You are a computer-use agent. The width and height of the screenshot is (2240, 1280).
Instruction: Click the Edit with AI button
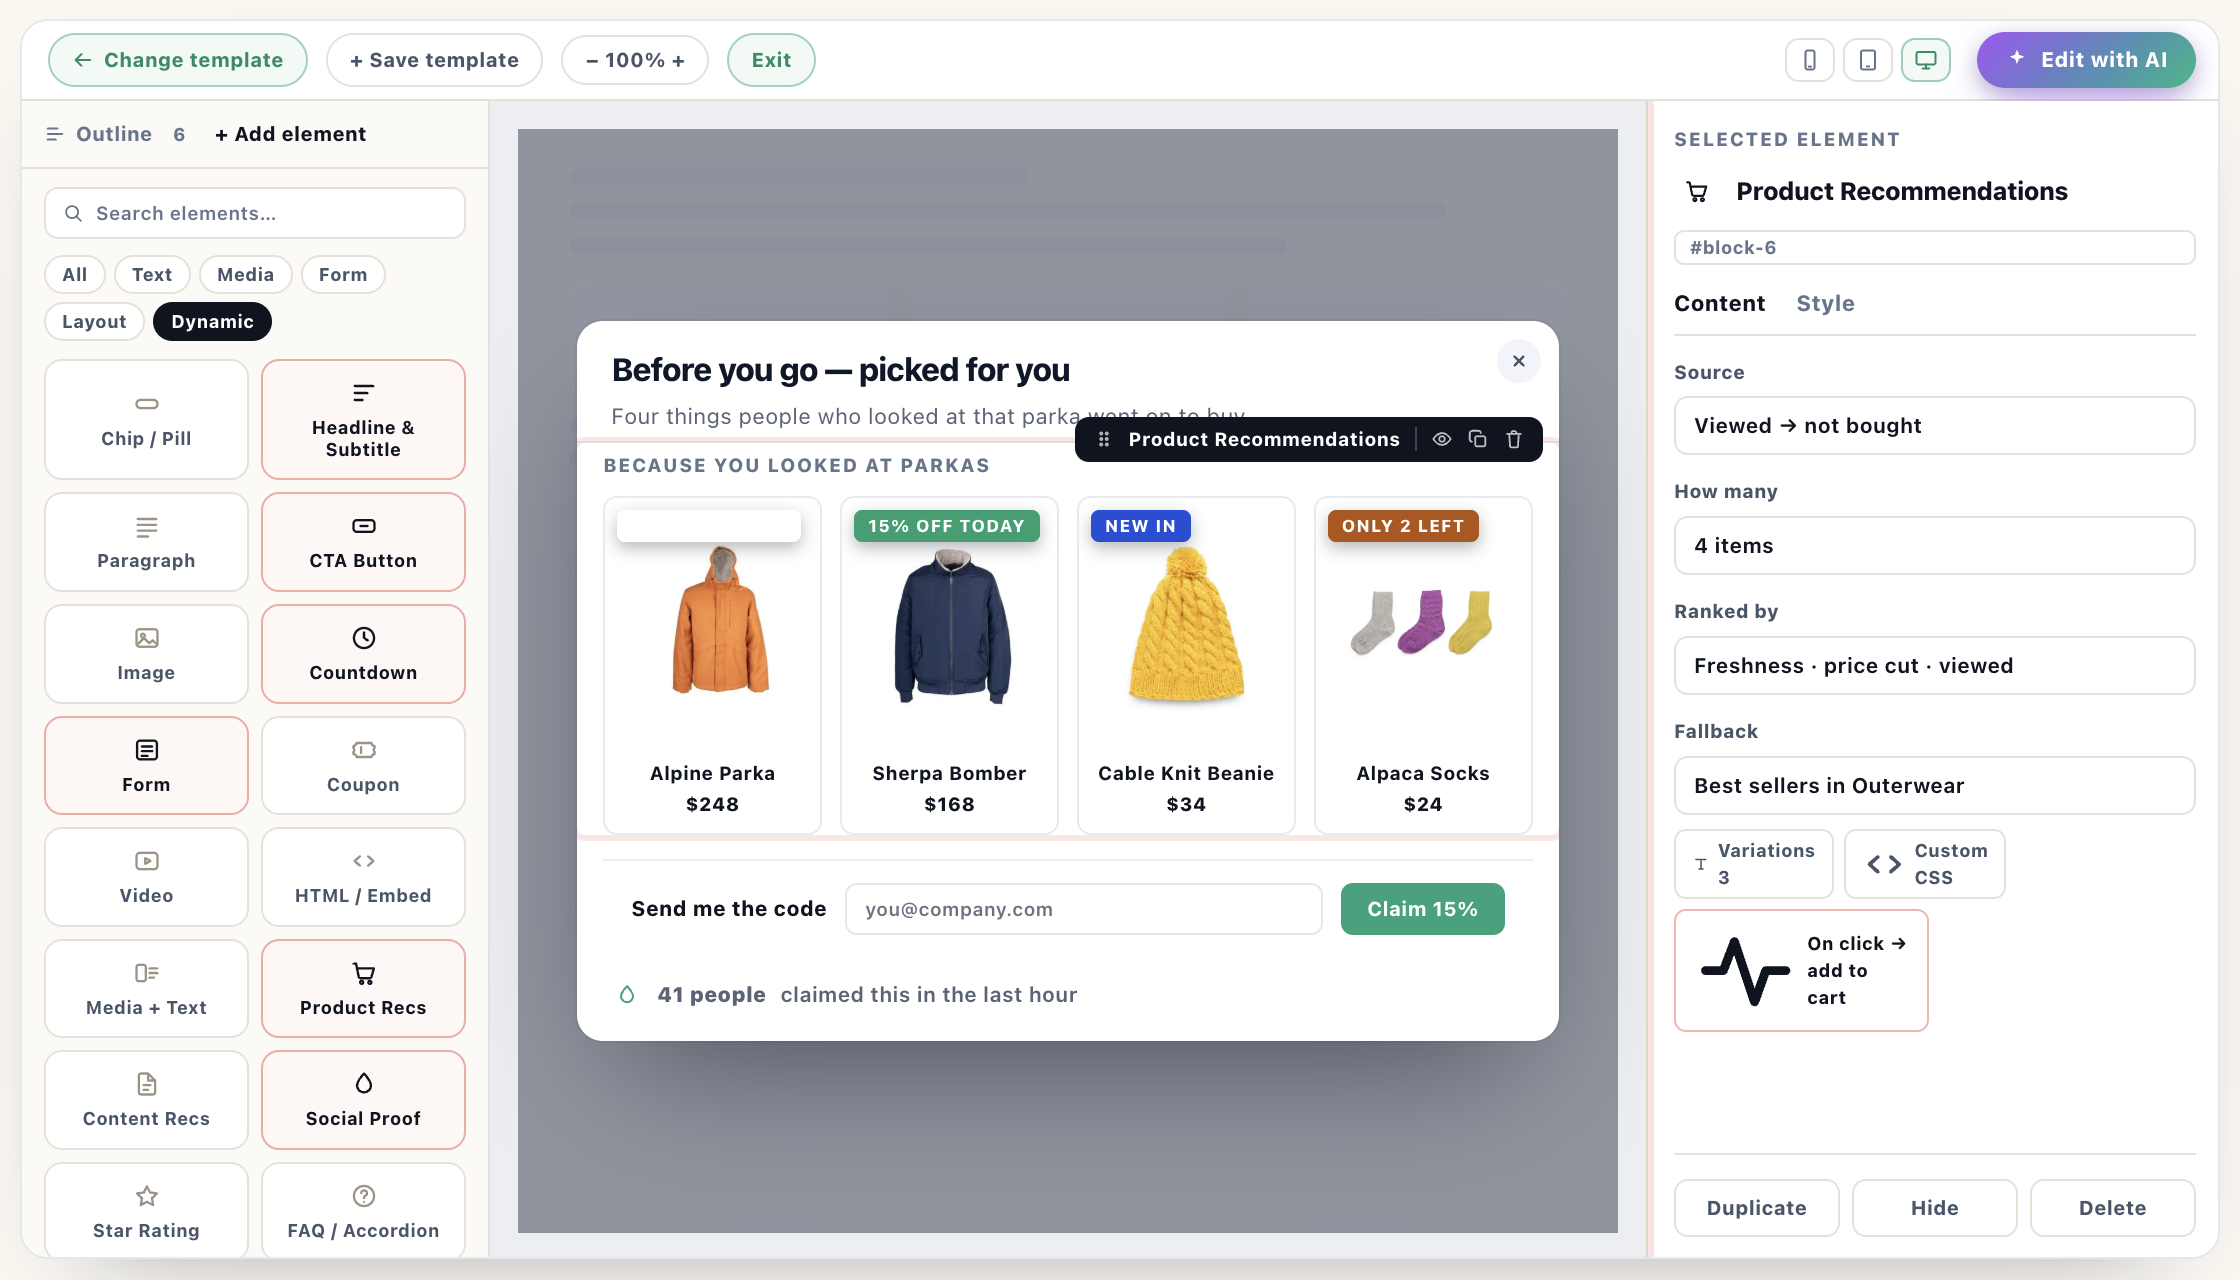(2086, 60)
